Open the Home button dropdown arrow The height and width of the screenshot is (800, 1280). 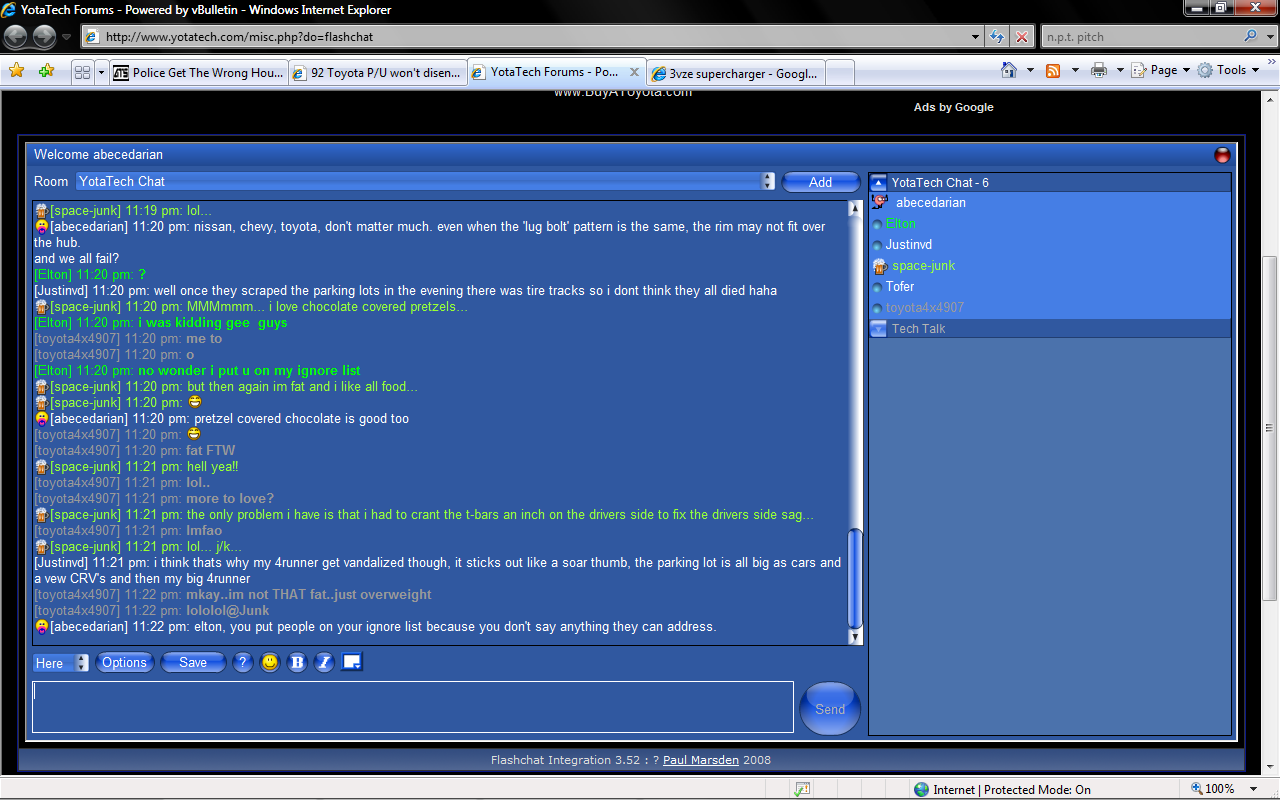[x=1030, y=70]
